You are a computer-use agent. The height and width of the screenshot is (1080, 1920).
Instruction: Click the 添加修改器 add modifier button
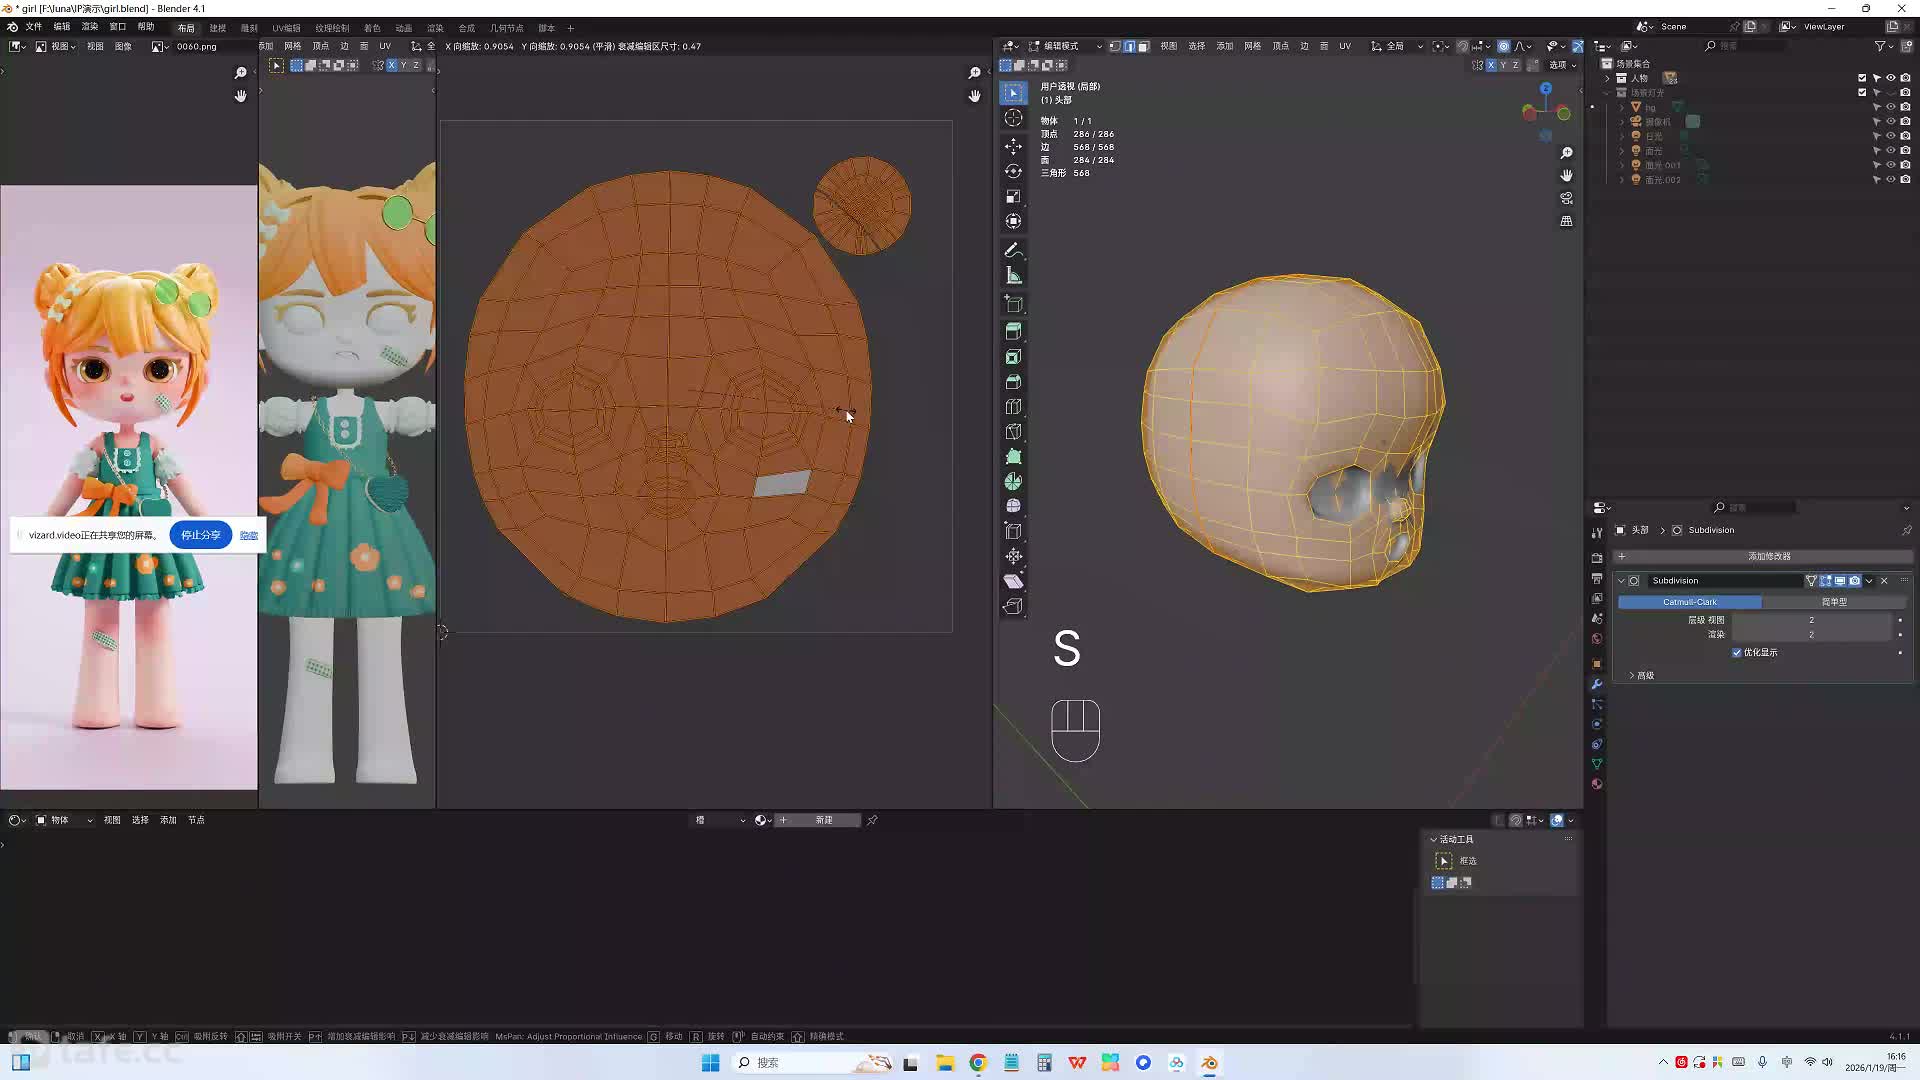tap(1768, 556)
